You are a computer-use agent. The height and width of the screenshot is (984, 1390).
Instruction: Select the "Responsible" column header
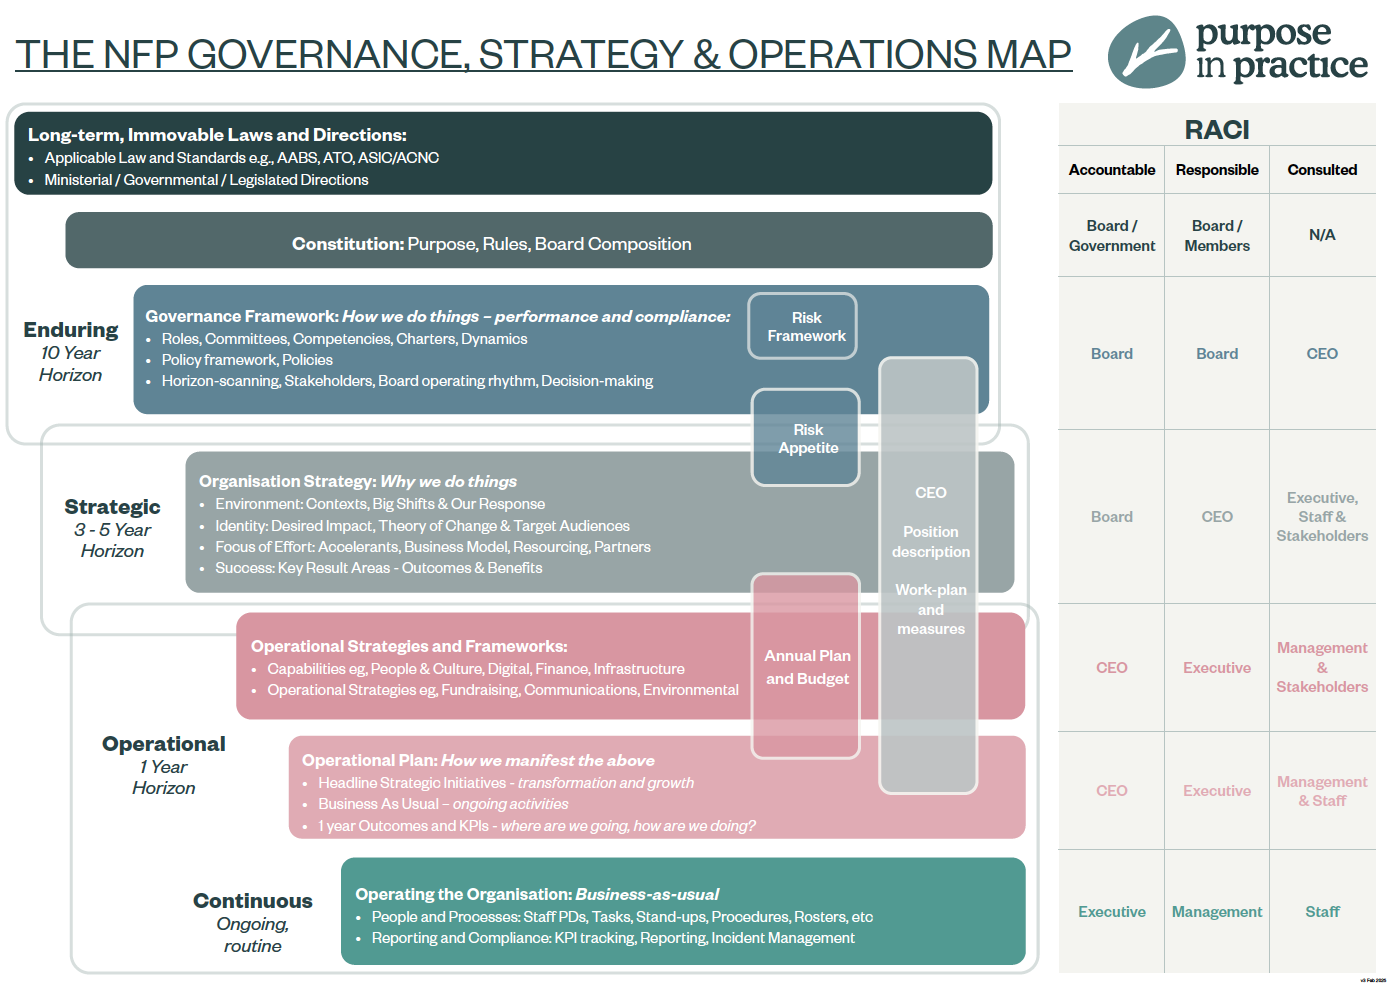[1217, 170]
